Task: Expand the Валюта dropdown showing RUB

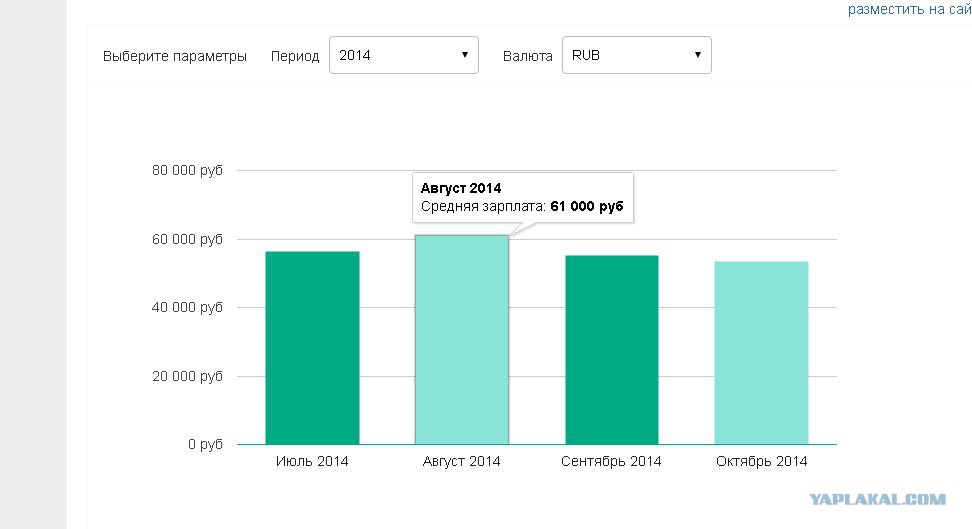Action: click(x=636, y=55)
